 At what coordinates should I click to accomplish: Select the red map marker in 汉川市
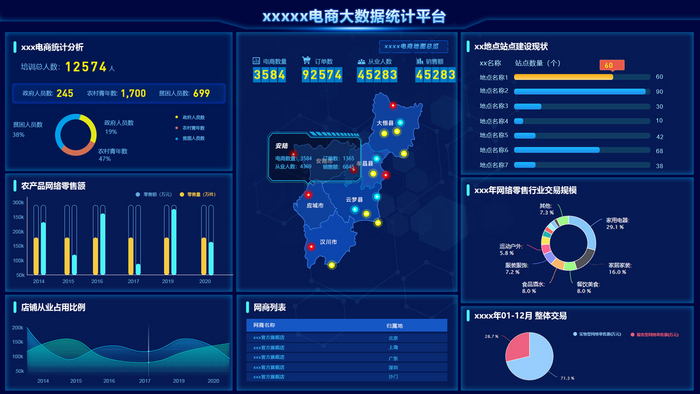pyautogui.click(x=311, y=247)
